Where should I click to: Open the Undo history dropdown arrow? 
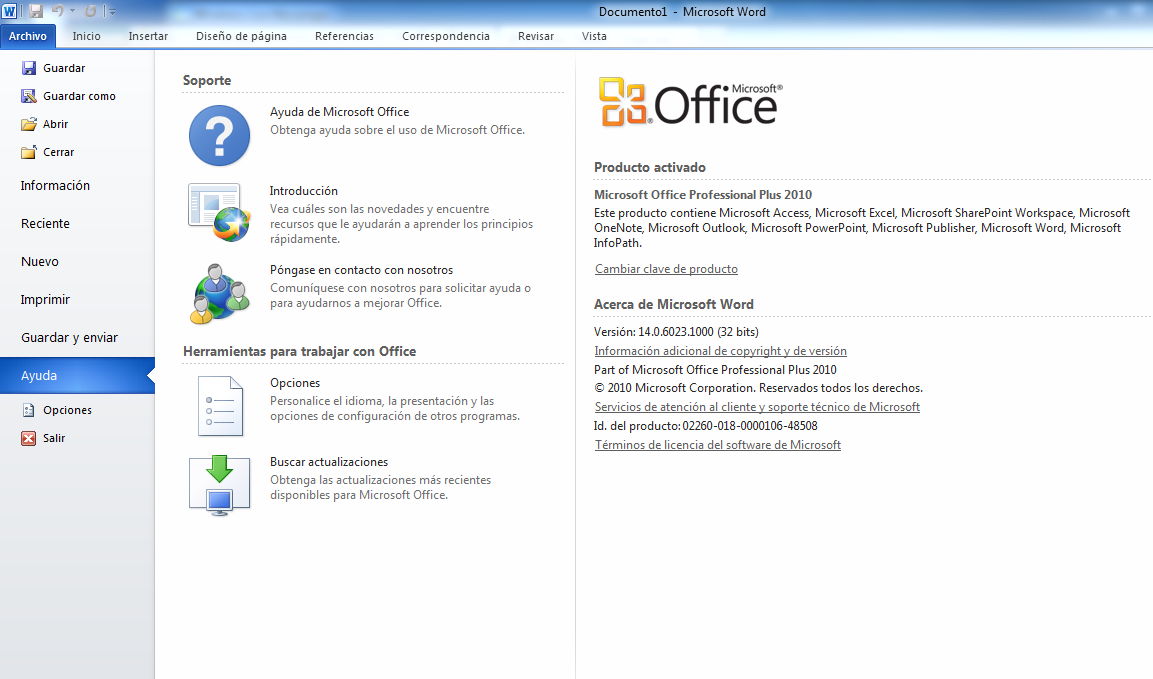tap(72, 11)
